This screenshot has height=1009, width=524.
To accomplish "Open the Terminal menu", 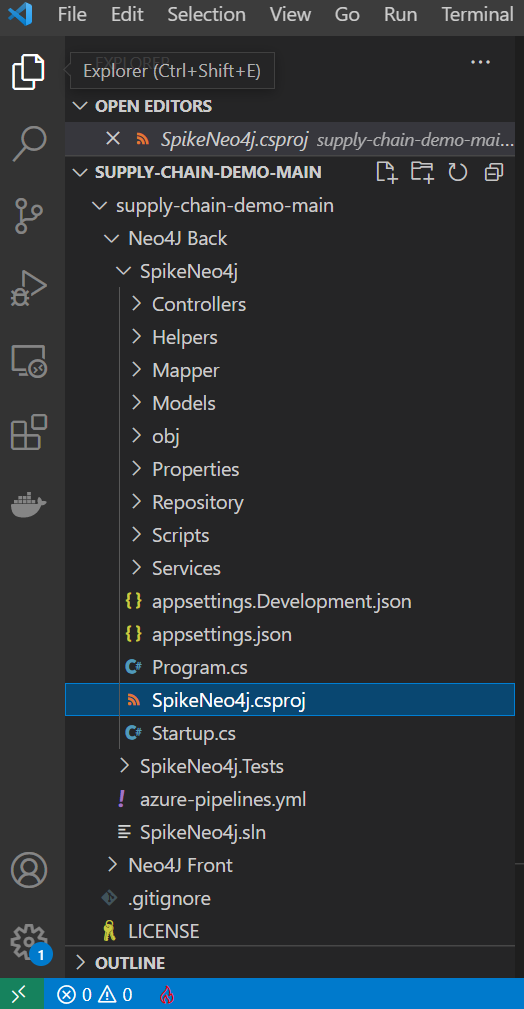I will coord(478,14).
